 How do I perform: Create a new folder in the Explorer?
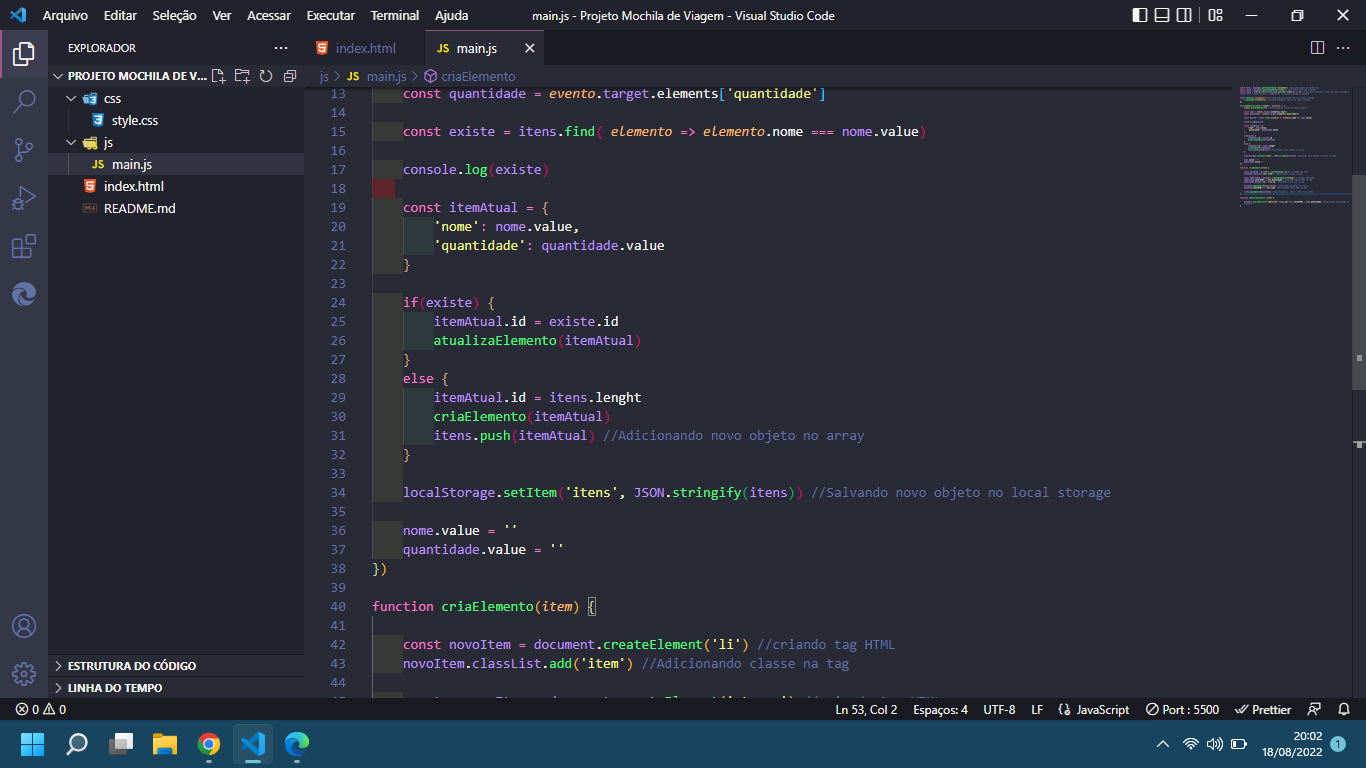click(x=242, y=76)
